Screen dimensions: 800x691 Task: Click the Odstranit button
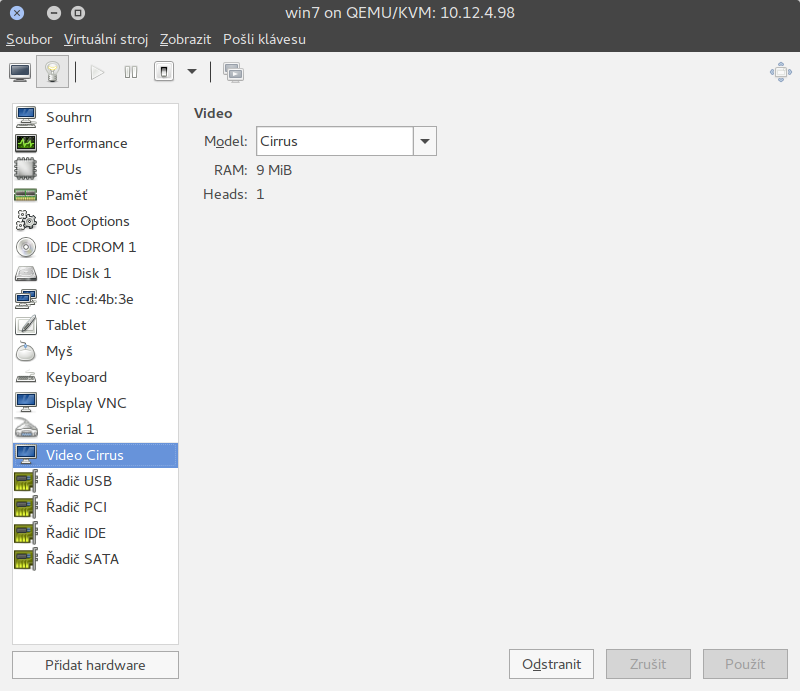551,664
